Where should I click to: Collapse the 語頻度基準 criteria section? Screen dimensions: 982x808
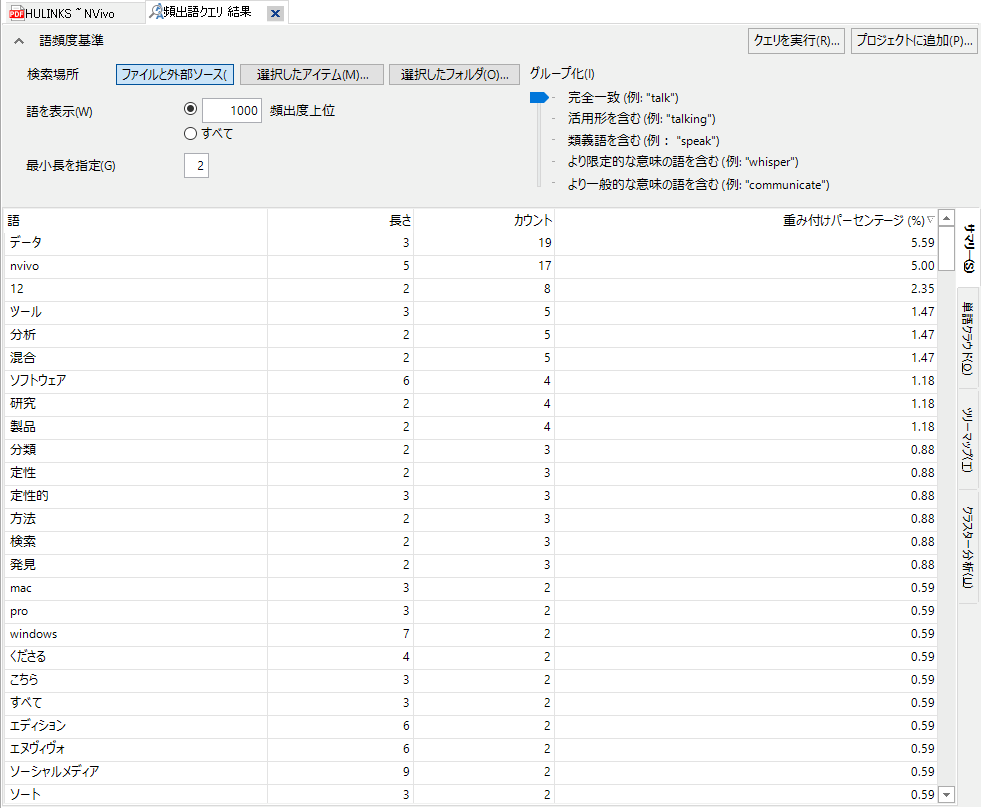tap(20, 41)
